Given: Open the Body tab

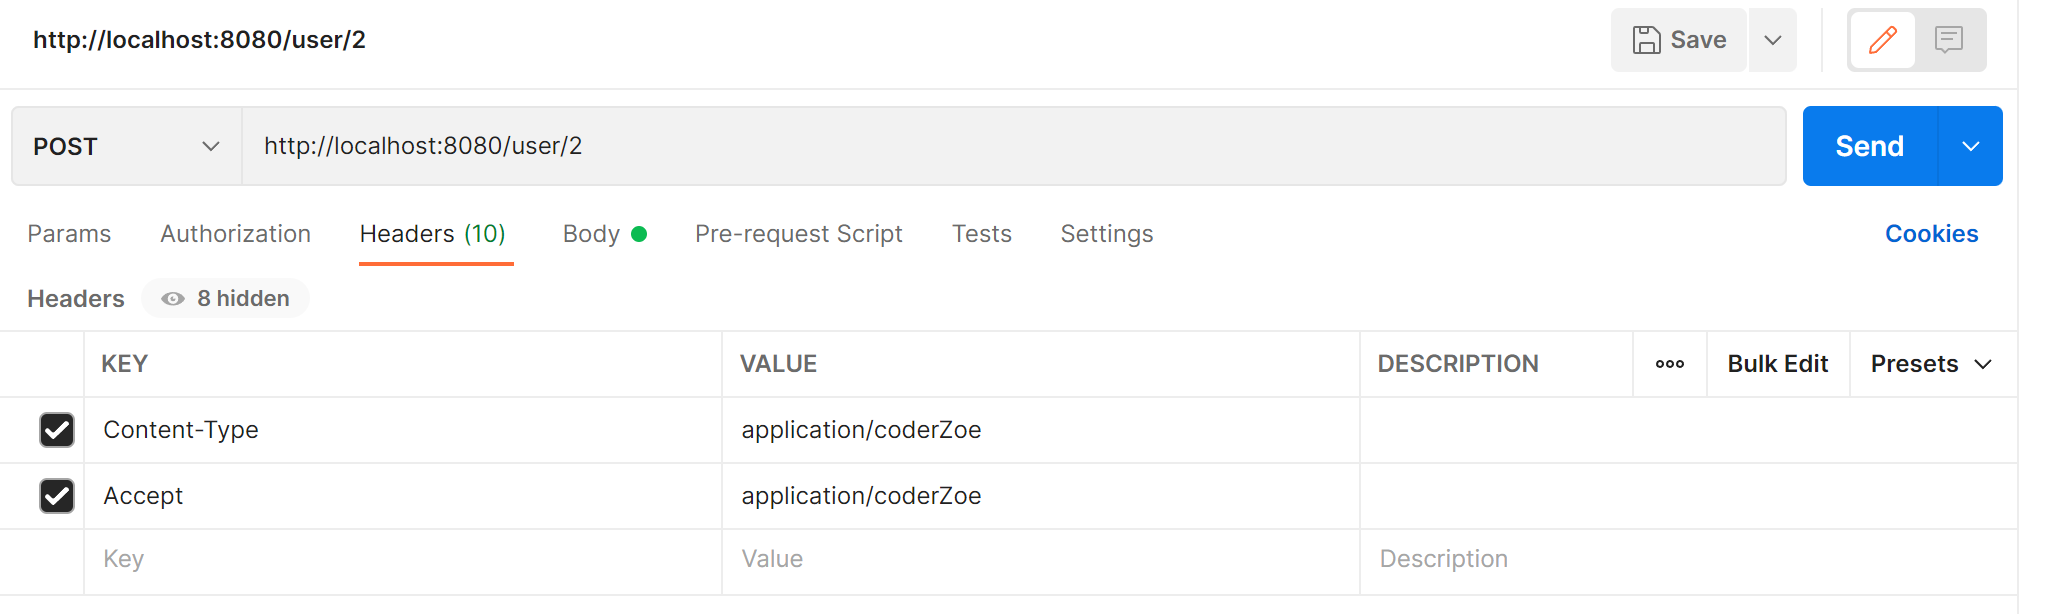Looking at the screenshot, I should (x=605, y=234).
